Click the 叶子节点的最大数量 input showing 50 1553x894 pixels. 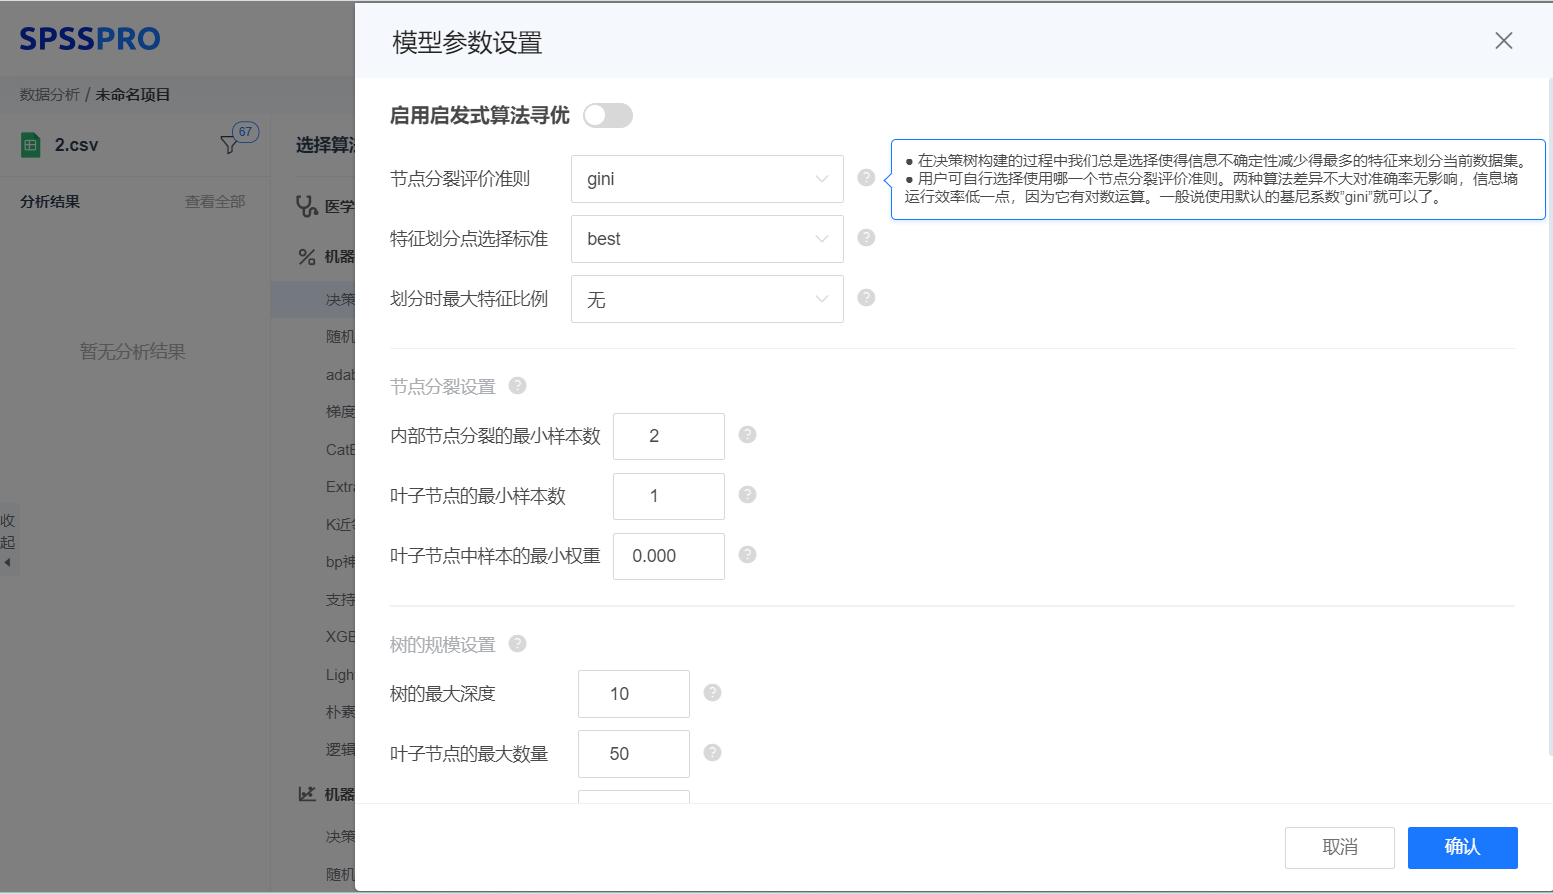point(633,753)
